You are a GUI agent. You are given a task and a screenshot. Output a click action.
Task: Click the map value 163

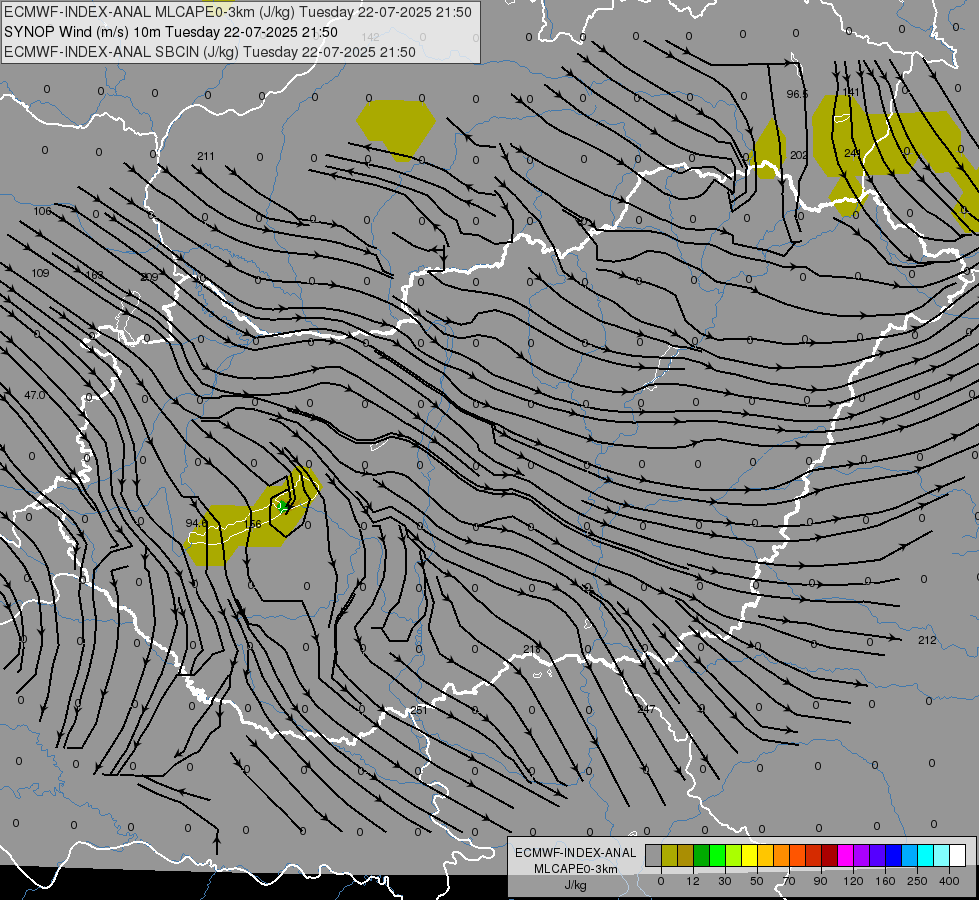tap(94, 275)
